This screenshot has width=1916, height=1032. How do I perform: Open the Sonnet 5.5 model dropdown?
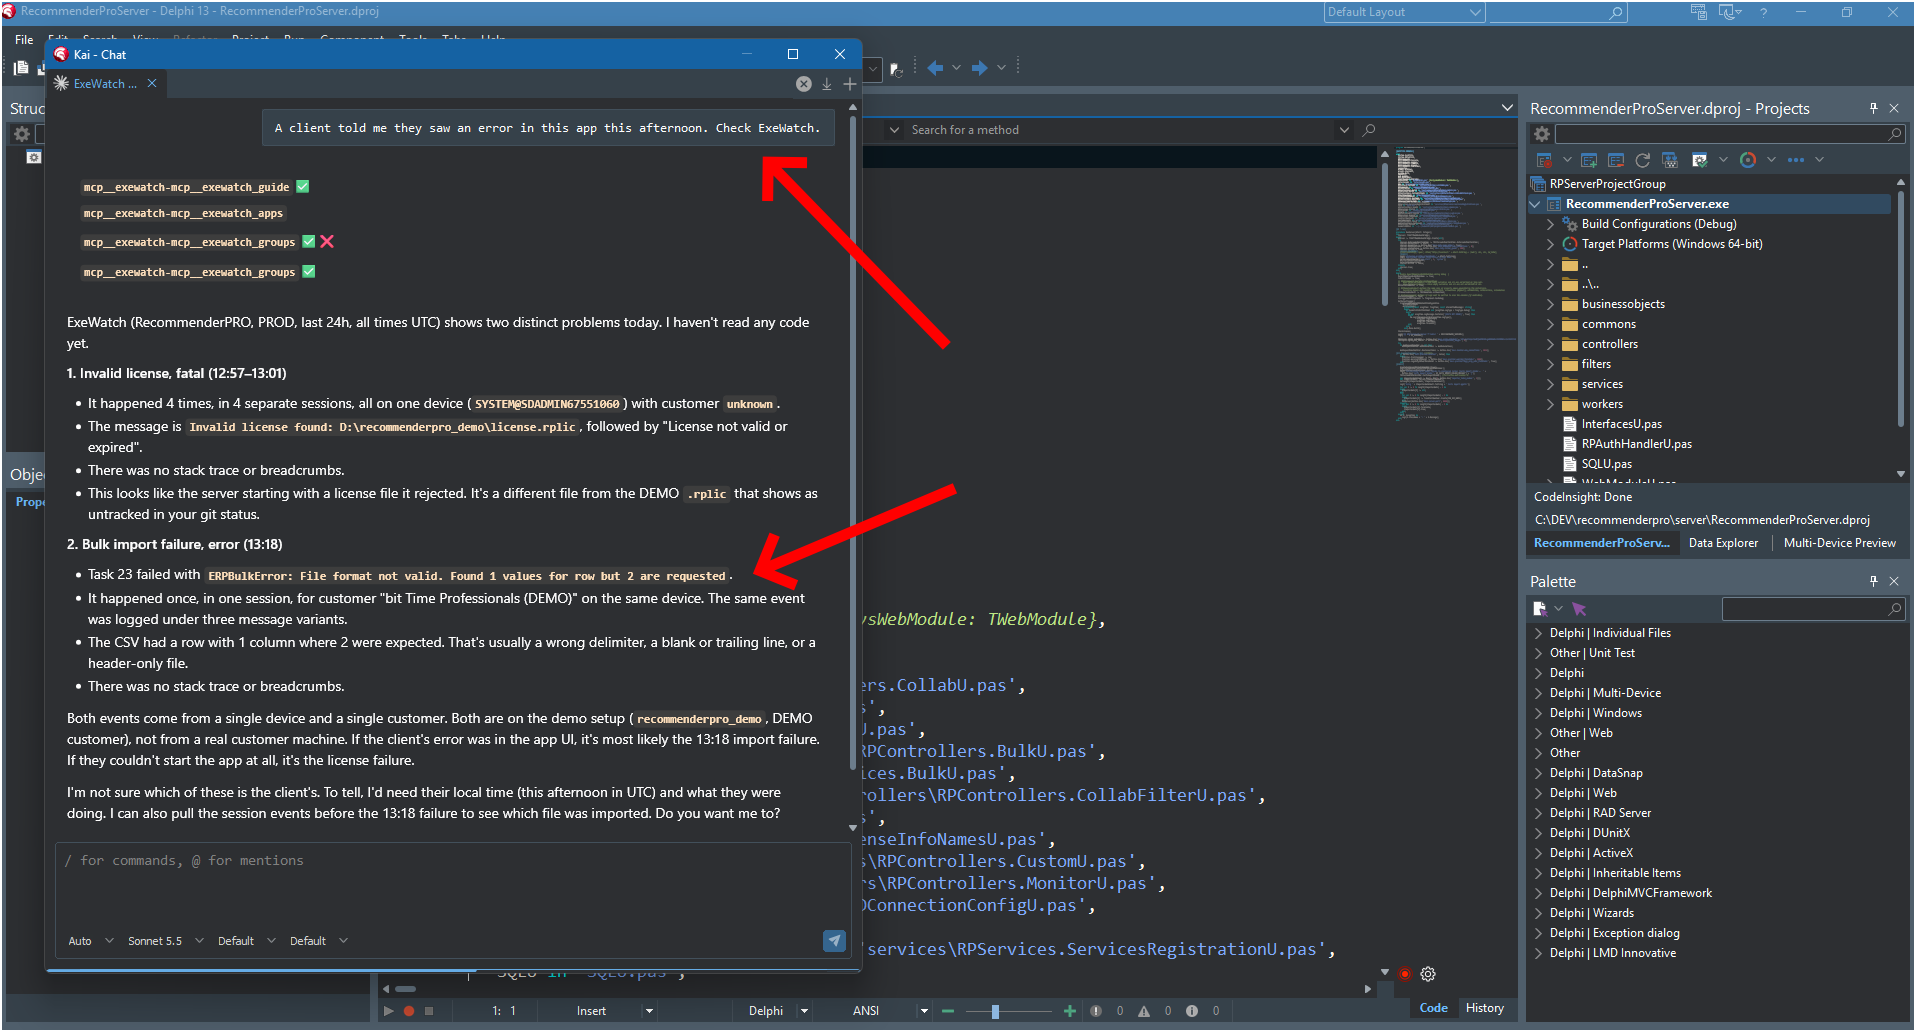(165, 941)
